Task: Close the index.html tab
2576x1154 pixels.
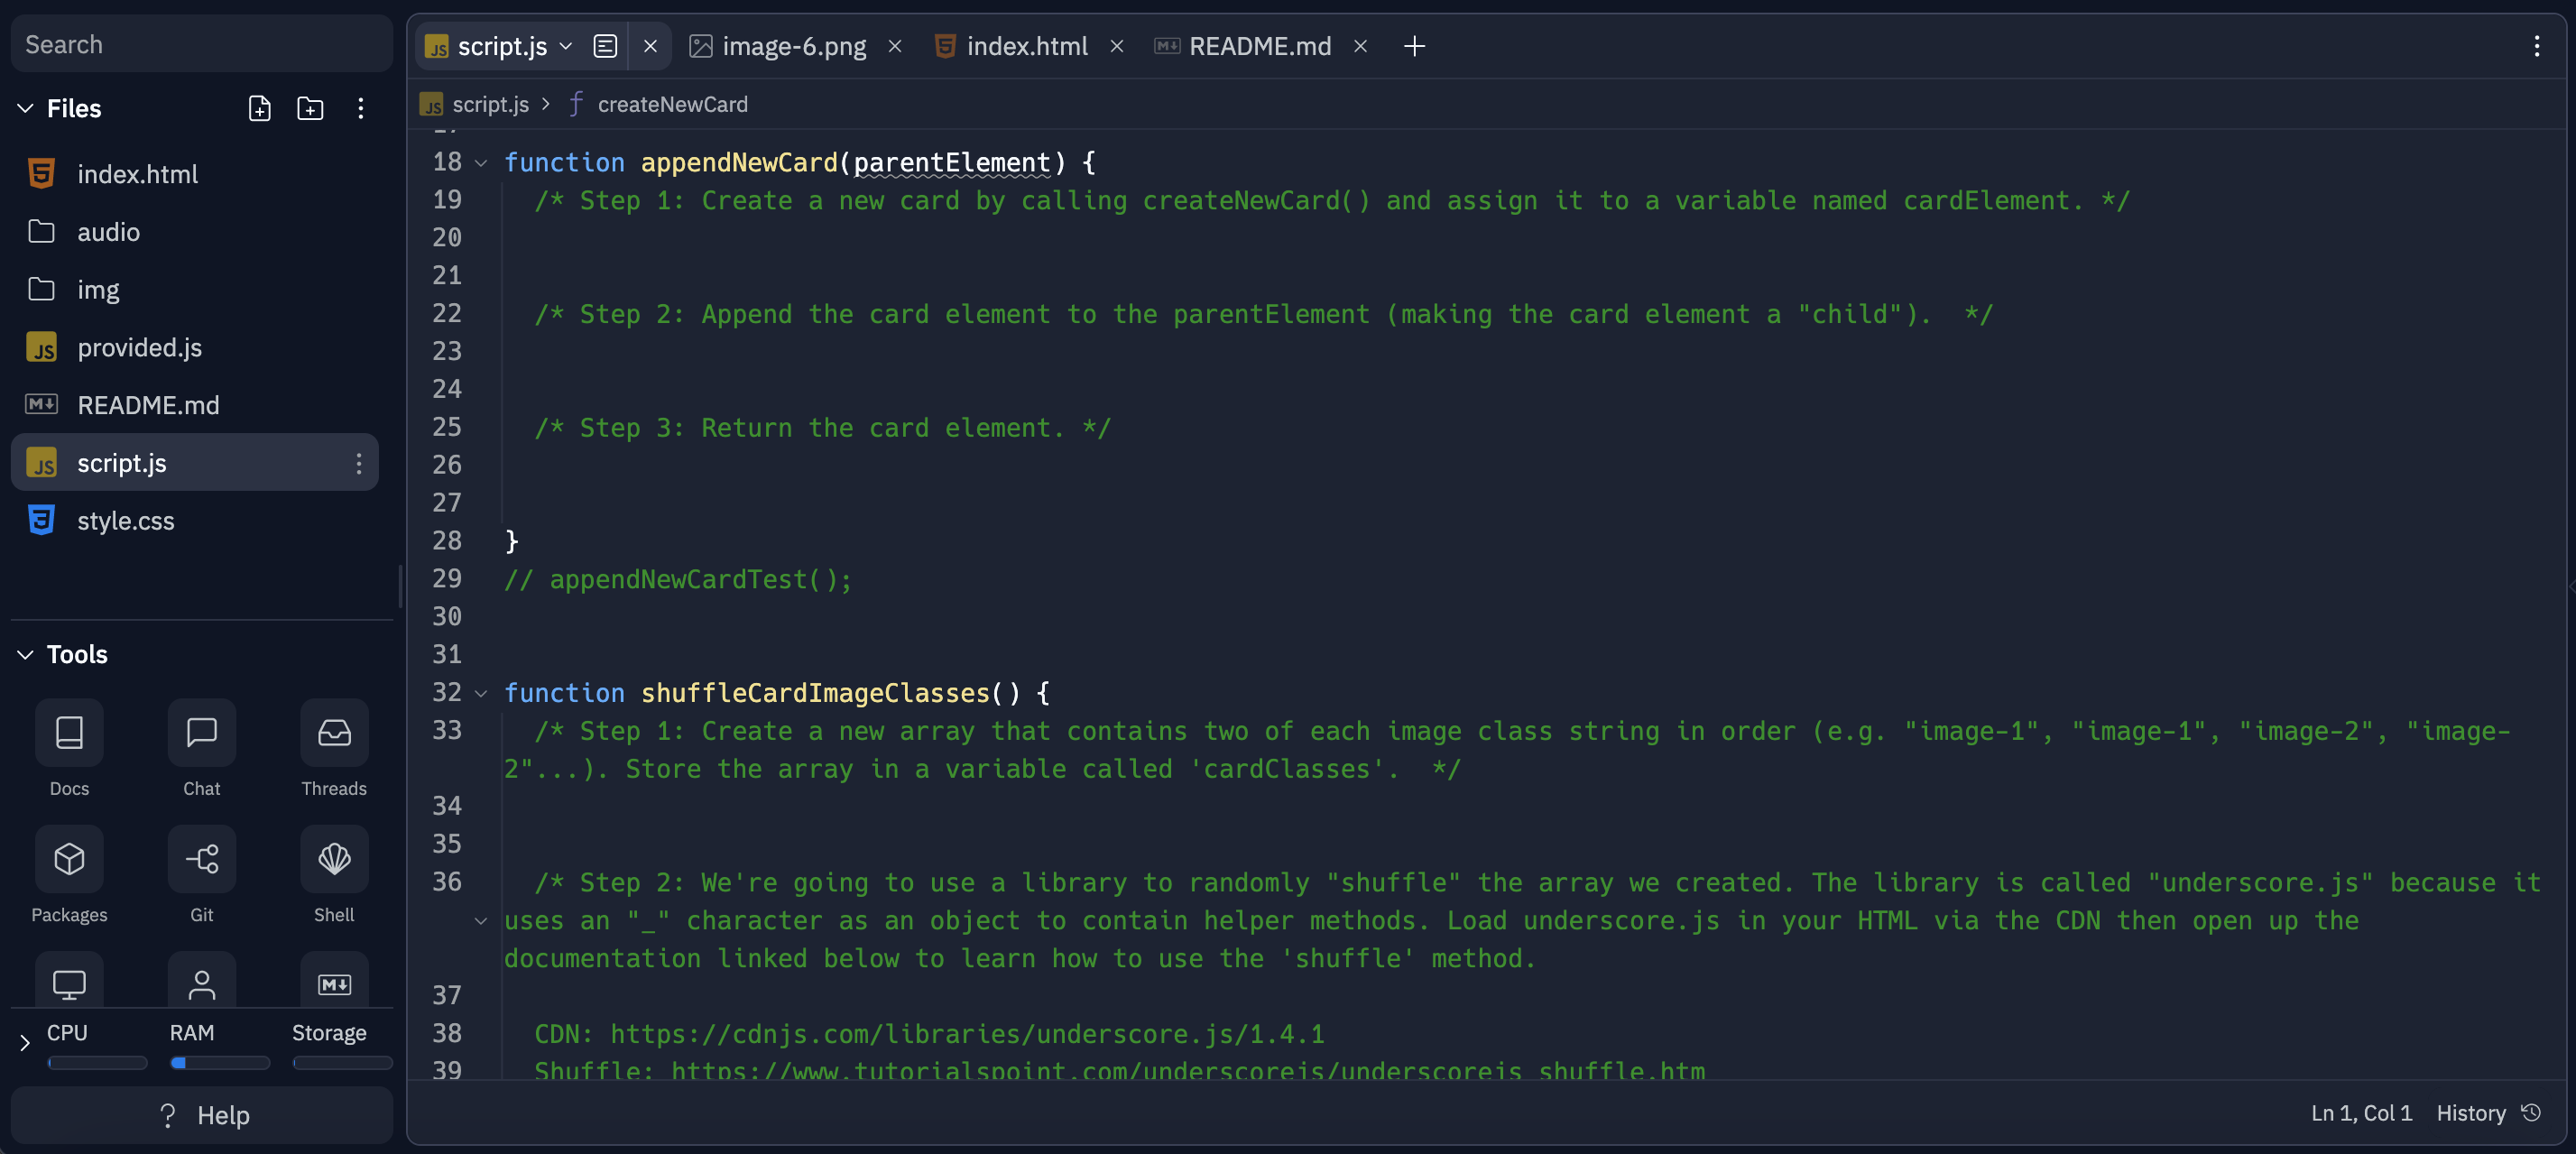Action: point(1116,46)
